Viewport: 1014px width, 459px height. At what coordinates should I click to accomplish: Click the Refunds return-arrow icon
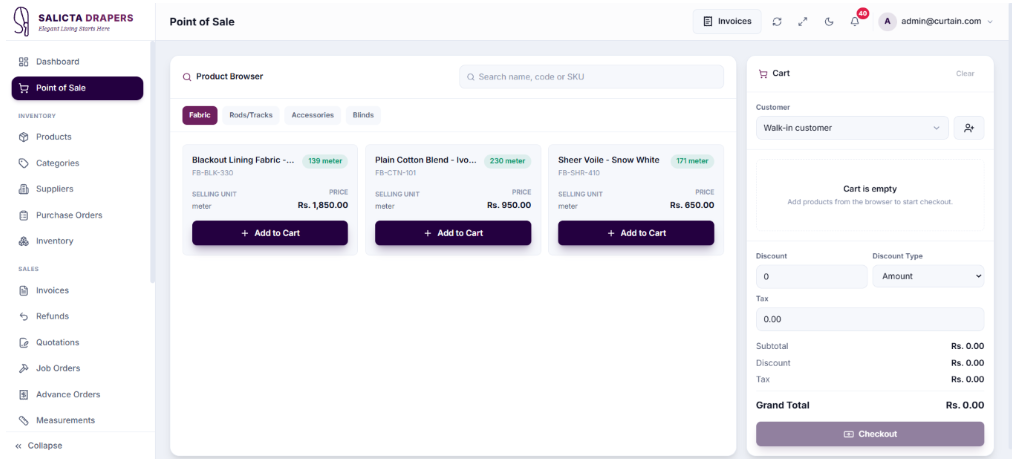pos(24,316)
